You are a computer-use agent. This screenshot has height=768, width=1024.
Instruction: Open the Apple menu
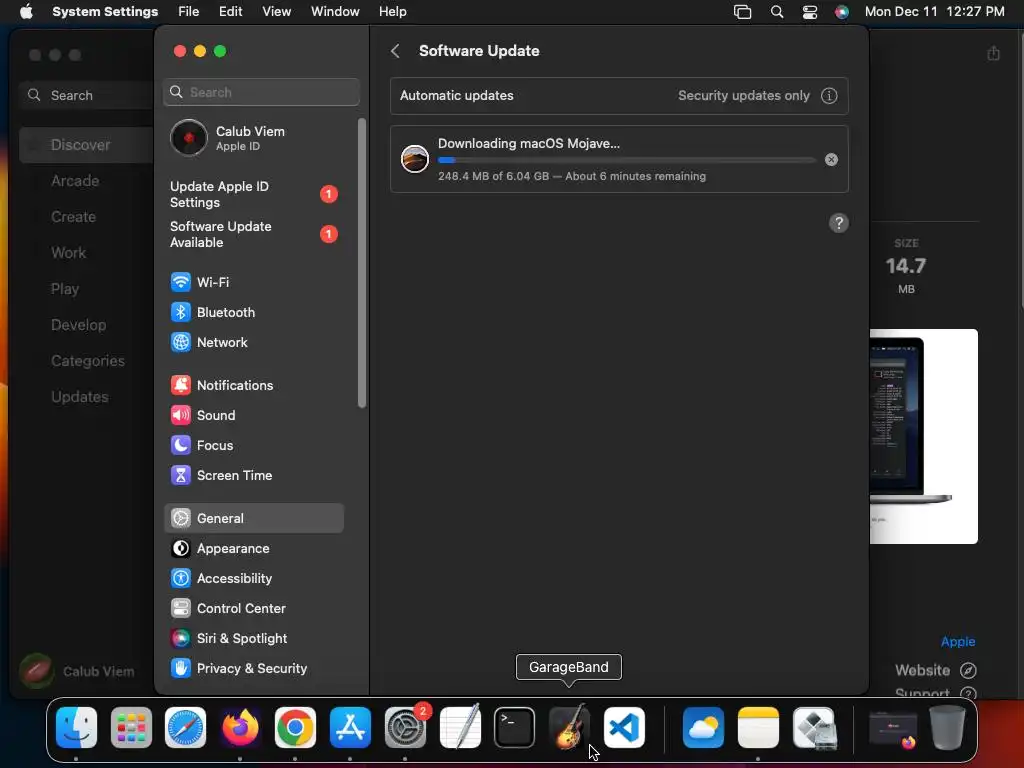[26, 12]
